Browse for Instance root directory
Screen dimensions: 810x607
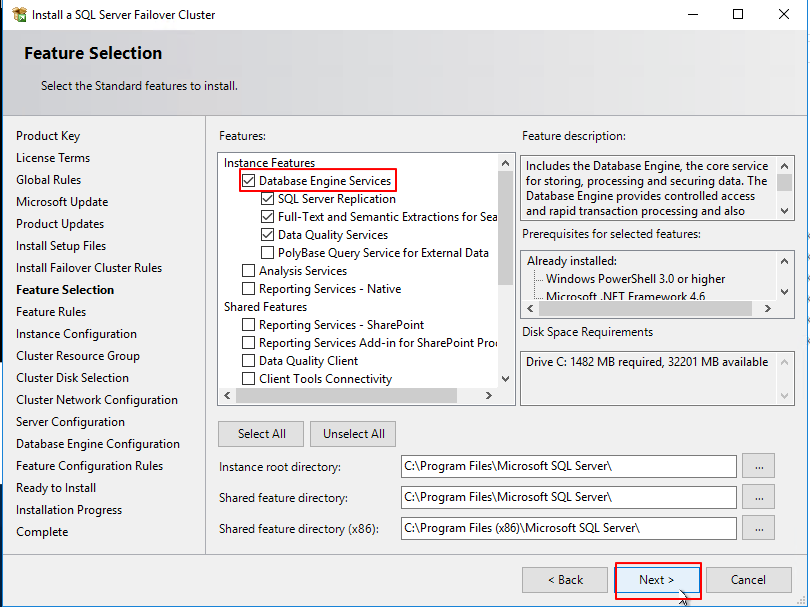pyautogui.click(x=759, y=466)
